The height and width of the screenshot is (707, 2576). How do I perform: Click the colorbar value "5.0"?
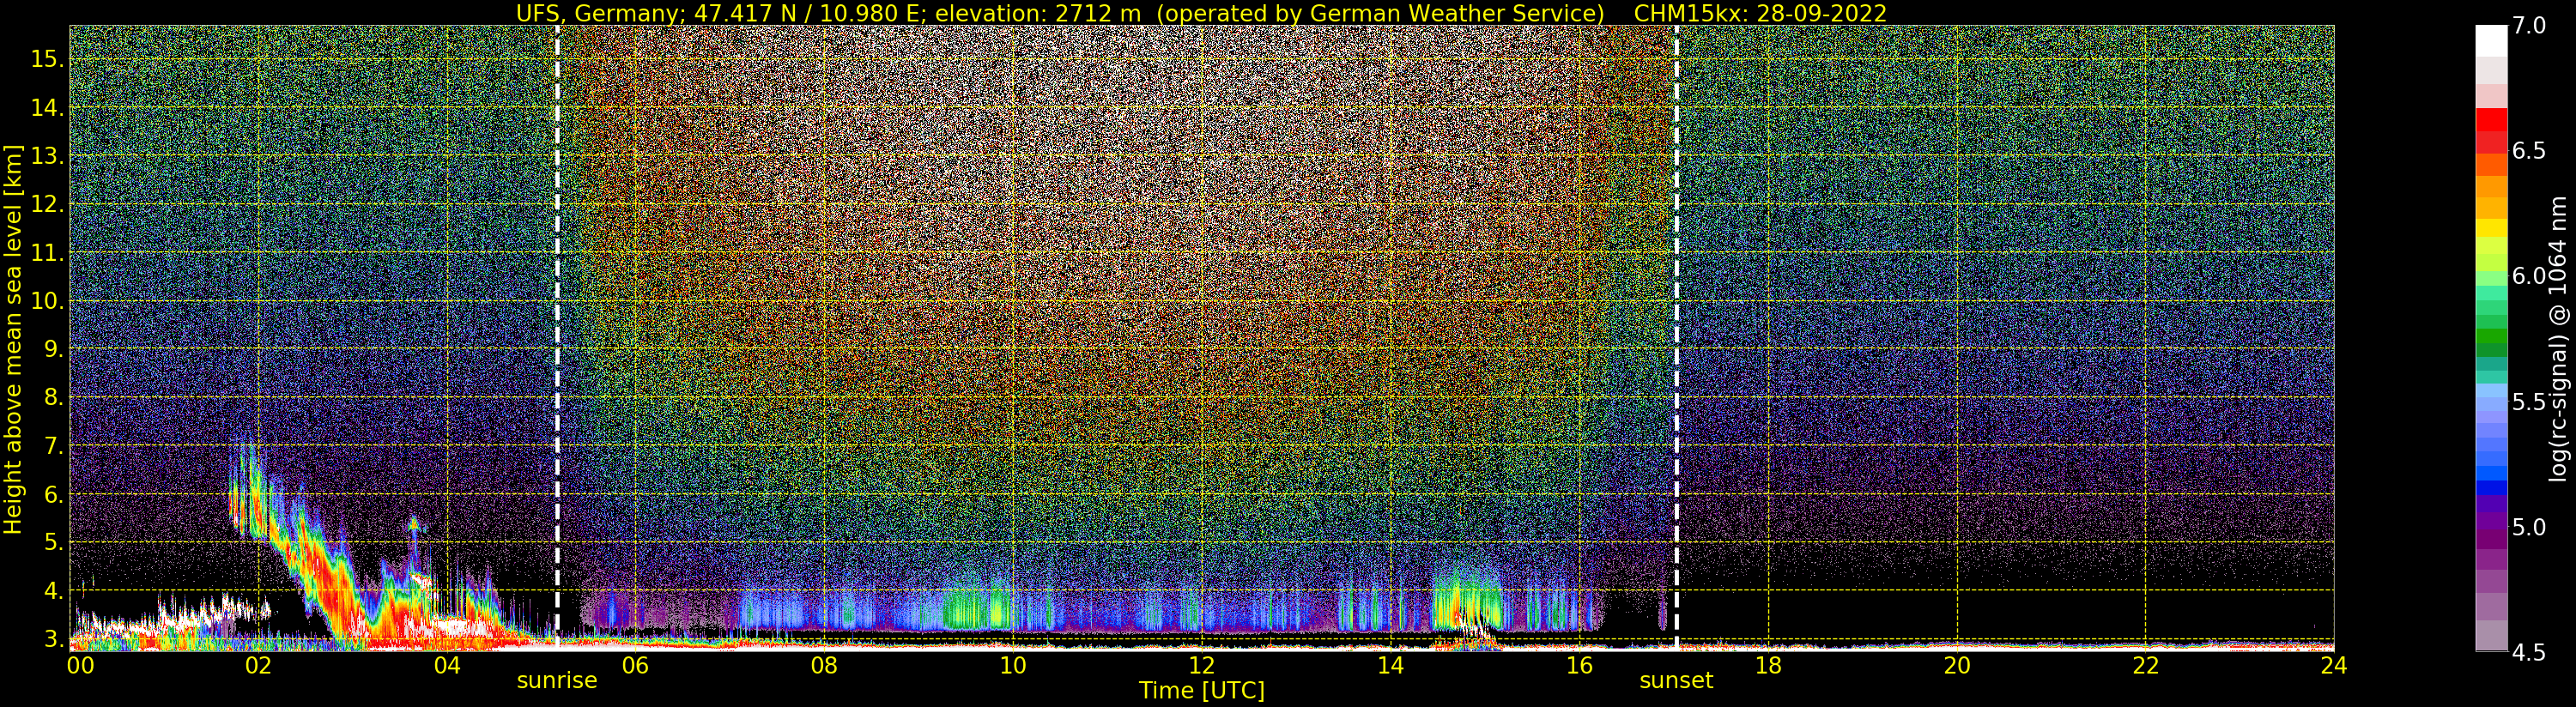pyautogui.click(x=2529, y=527)
